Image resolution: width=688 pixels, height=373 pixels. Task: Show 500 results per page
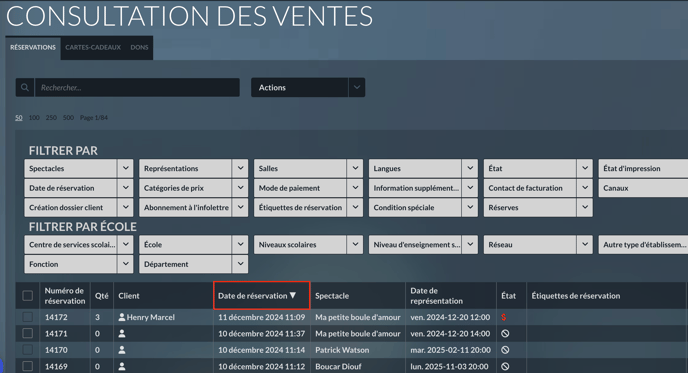68,118
